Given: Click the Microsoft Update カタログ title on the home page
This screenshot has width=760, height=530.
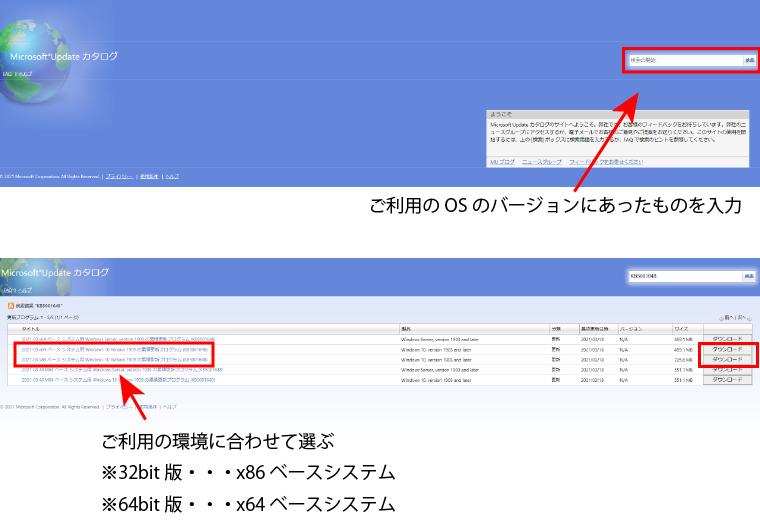Looking at the screenshot, I should 63,56.
